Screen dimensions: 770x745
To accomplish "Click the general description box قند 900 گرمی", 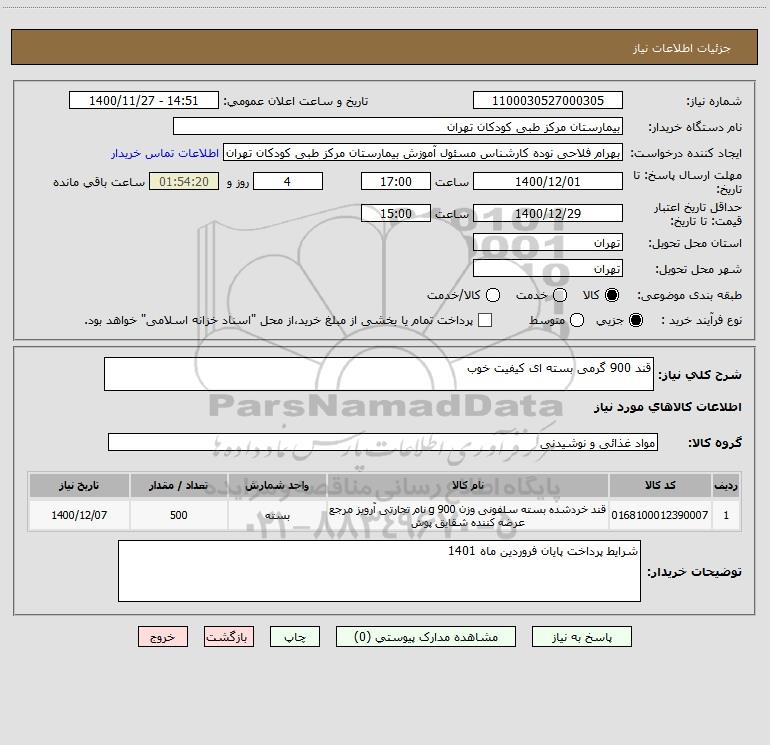I will [379, 374].
